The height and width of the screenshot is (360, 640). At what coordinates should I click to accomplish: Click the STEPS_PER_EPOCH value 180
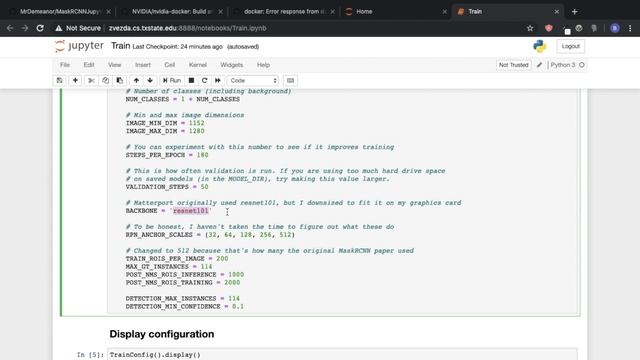pyautogui.click(x=202, y=155)
